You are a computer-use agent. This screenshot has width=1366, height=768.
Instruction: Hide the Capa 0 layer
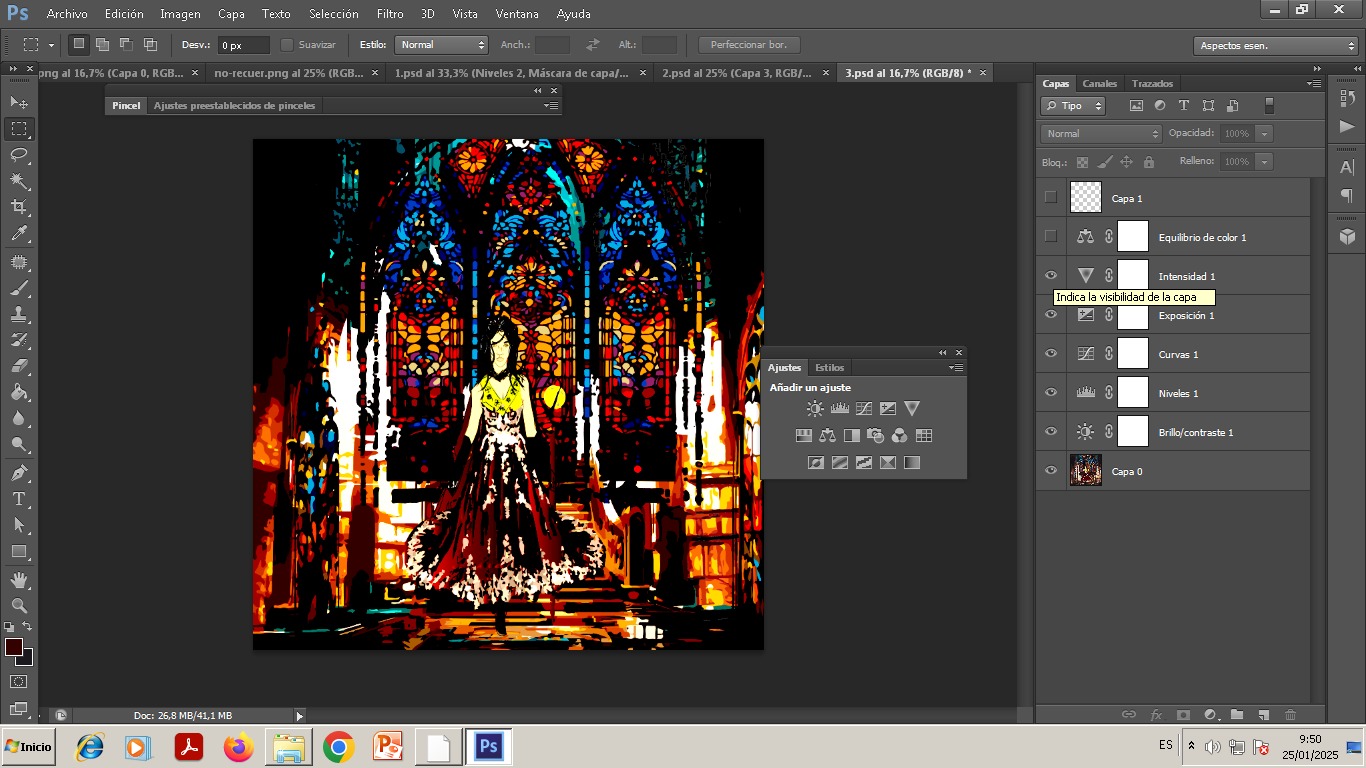1050,470
